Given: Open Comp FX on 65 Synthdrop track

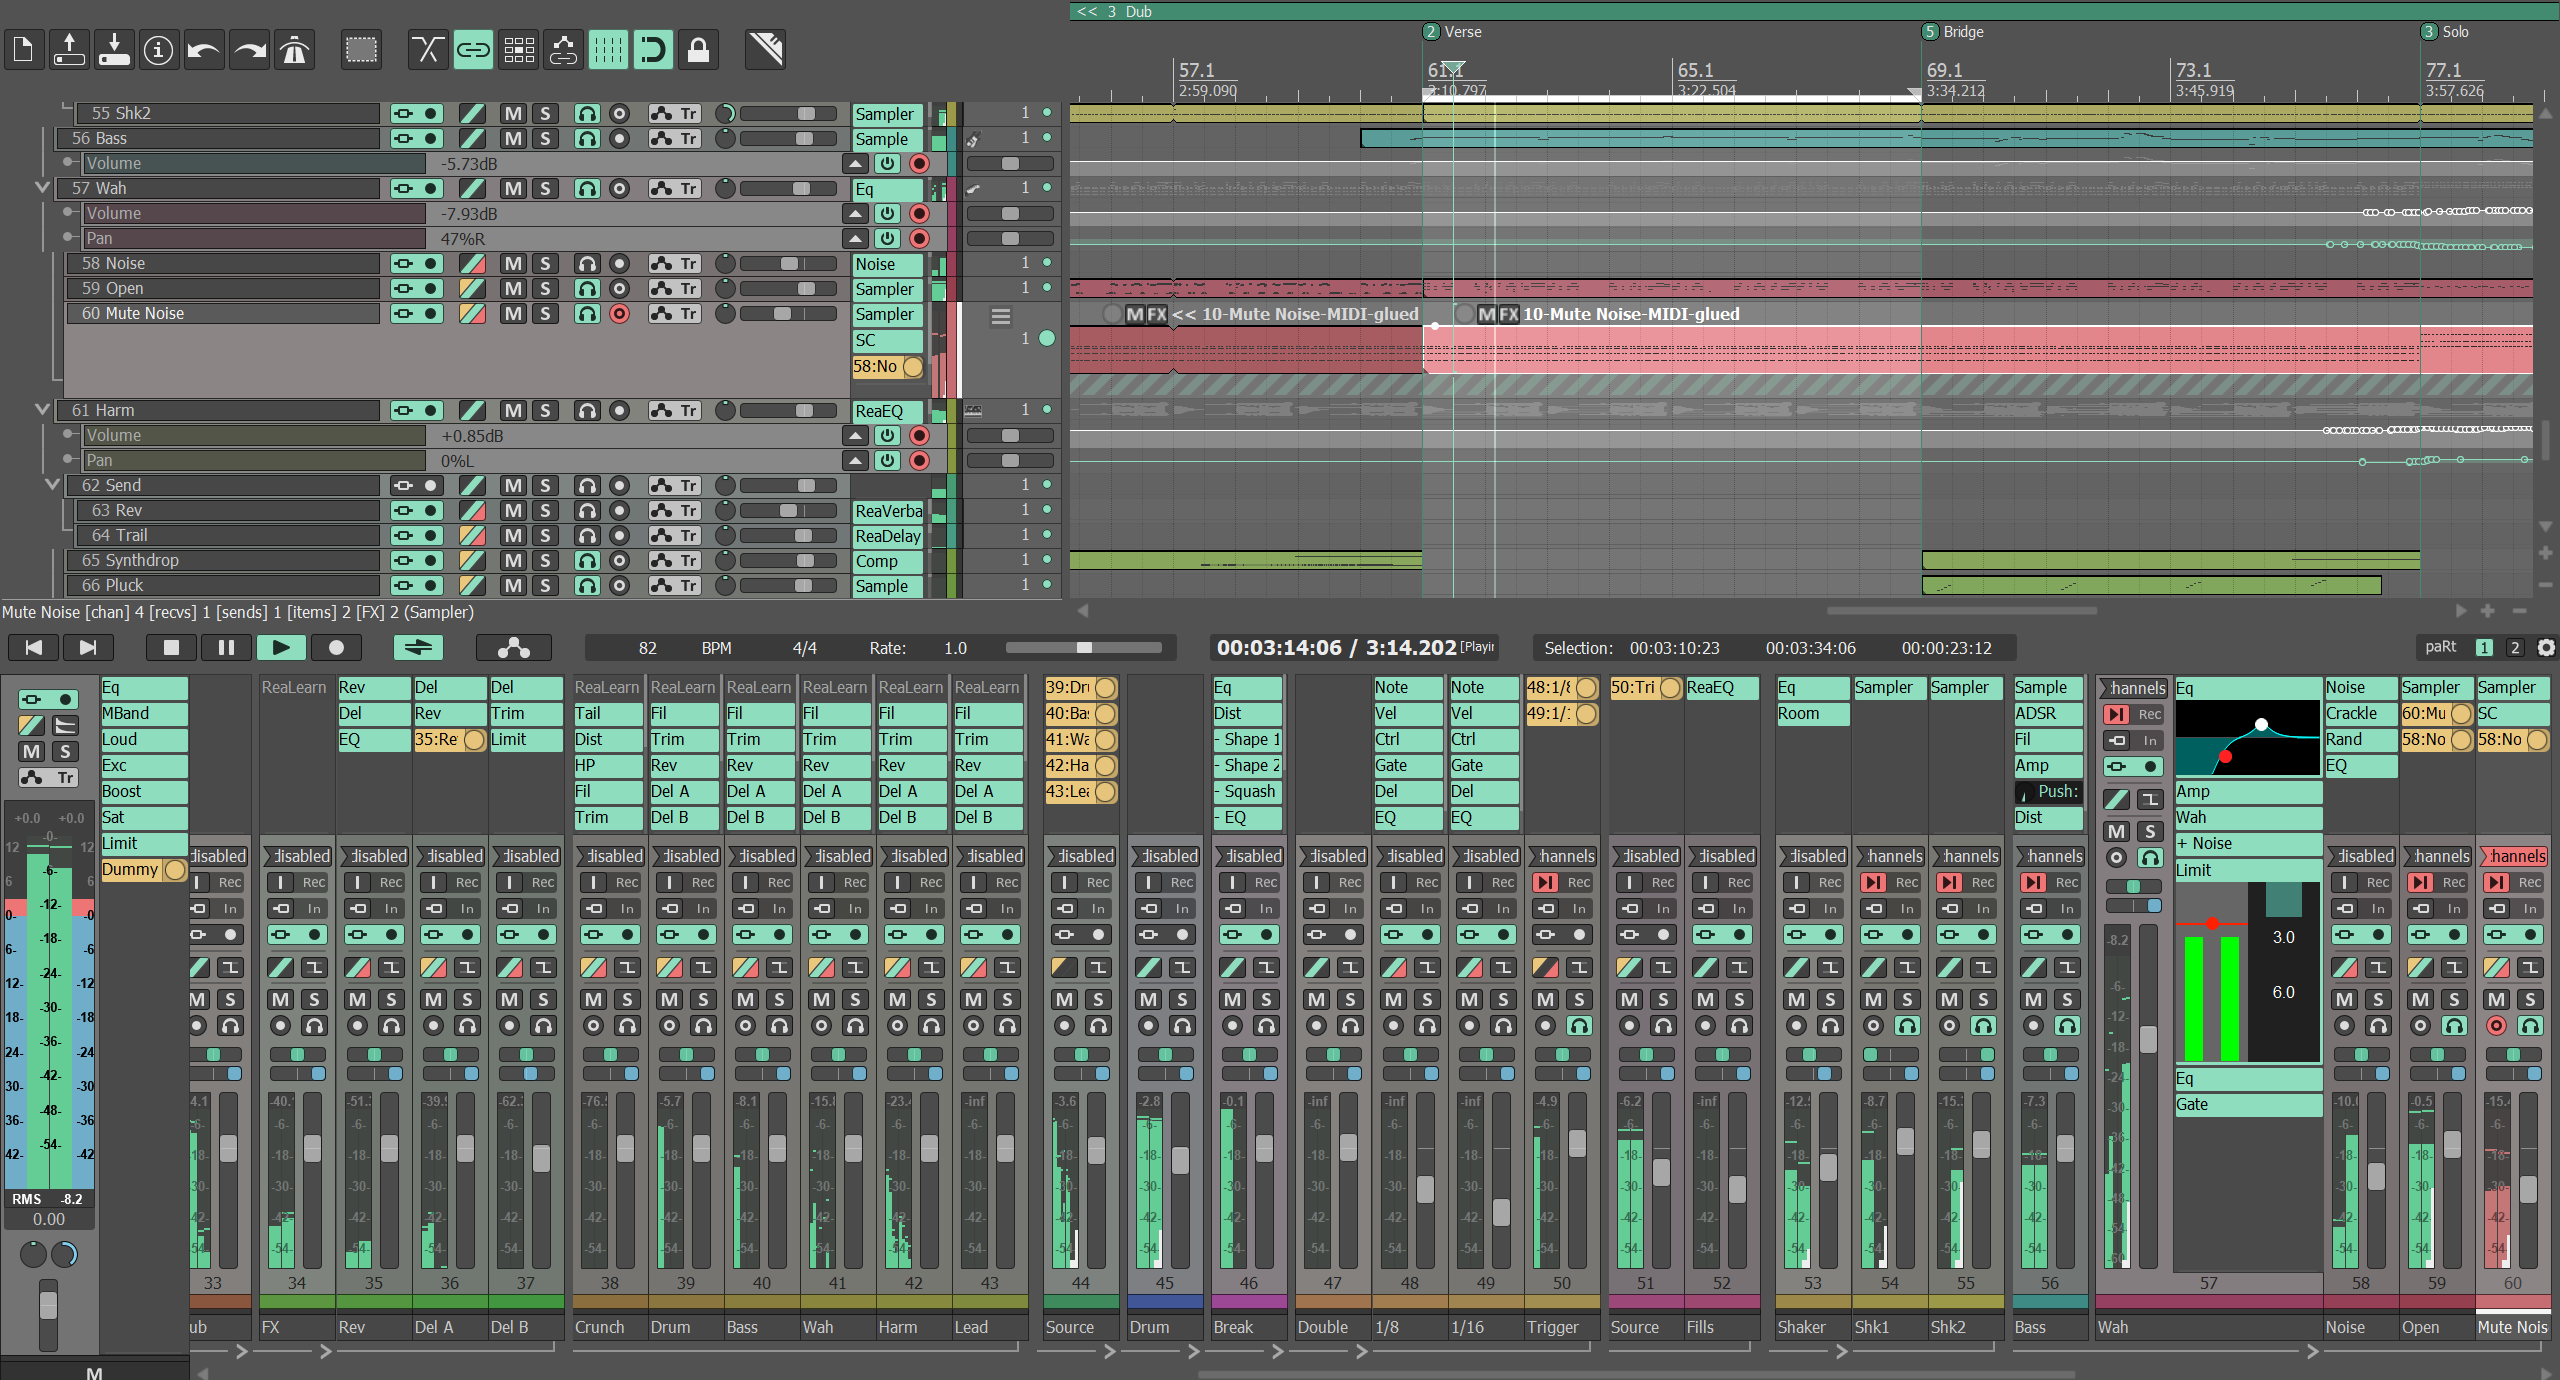Looking at the screenshot, I should (888, 561).
